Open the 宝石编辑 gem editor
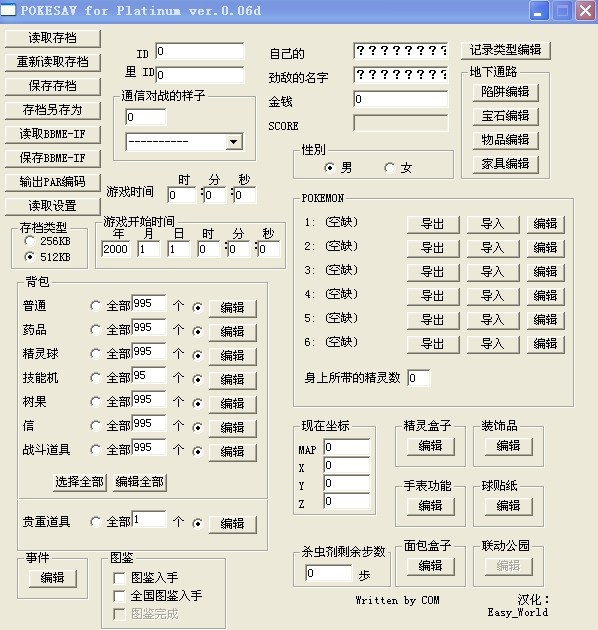Screen dimensions: 598x630 [x=506, y=117]
